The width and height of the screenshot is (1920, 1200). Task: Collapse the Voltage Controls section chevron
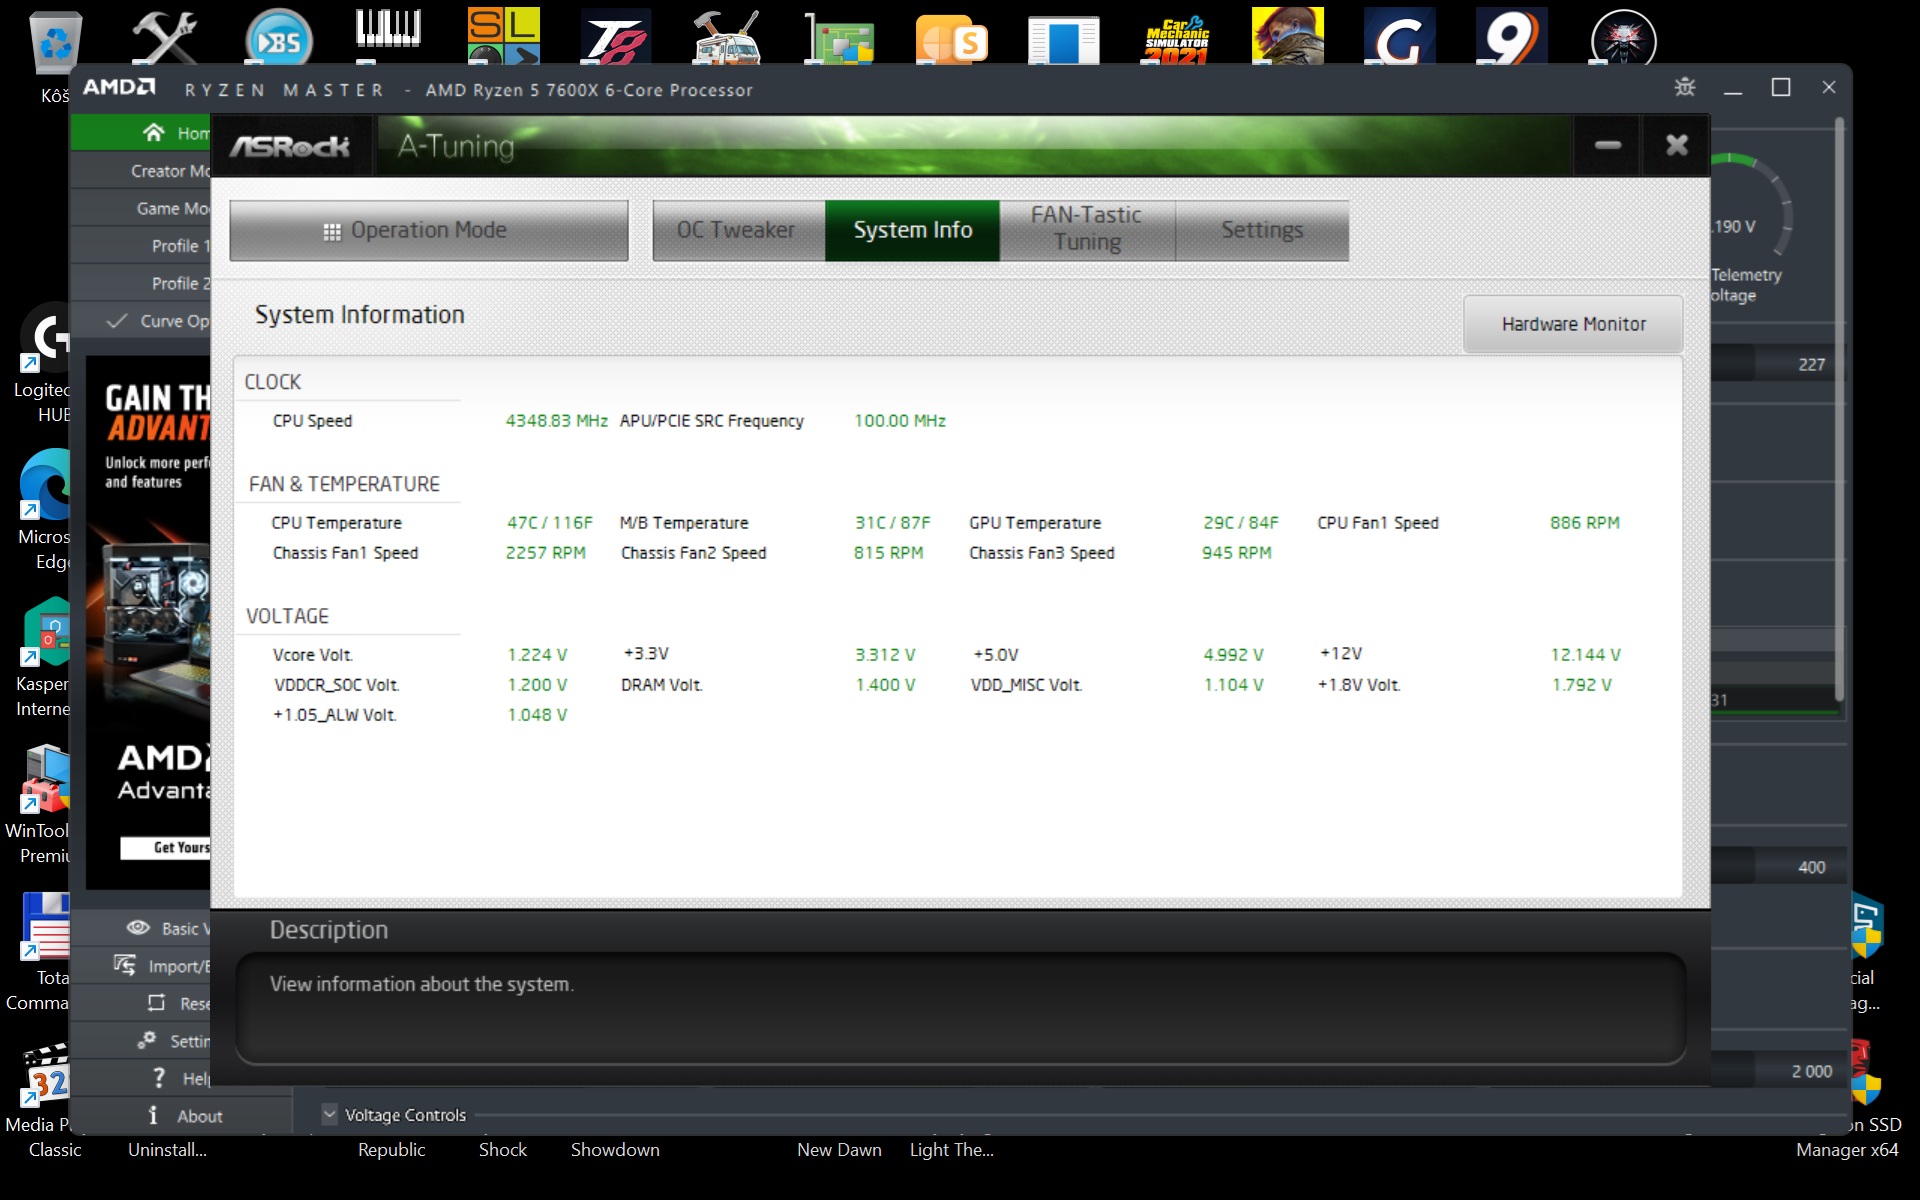pyautogui.click(x=329, y=1114)
